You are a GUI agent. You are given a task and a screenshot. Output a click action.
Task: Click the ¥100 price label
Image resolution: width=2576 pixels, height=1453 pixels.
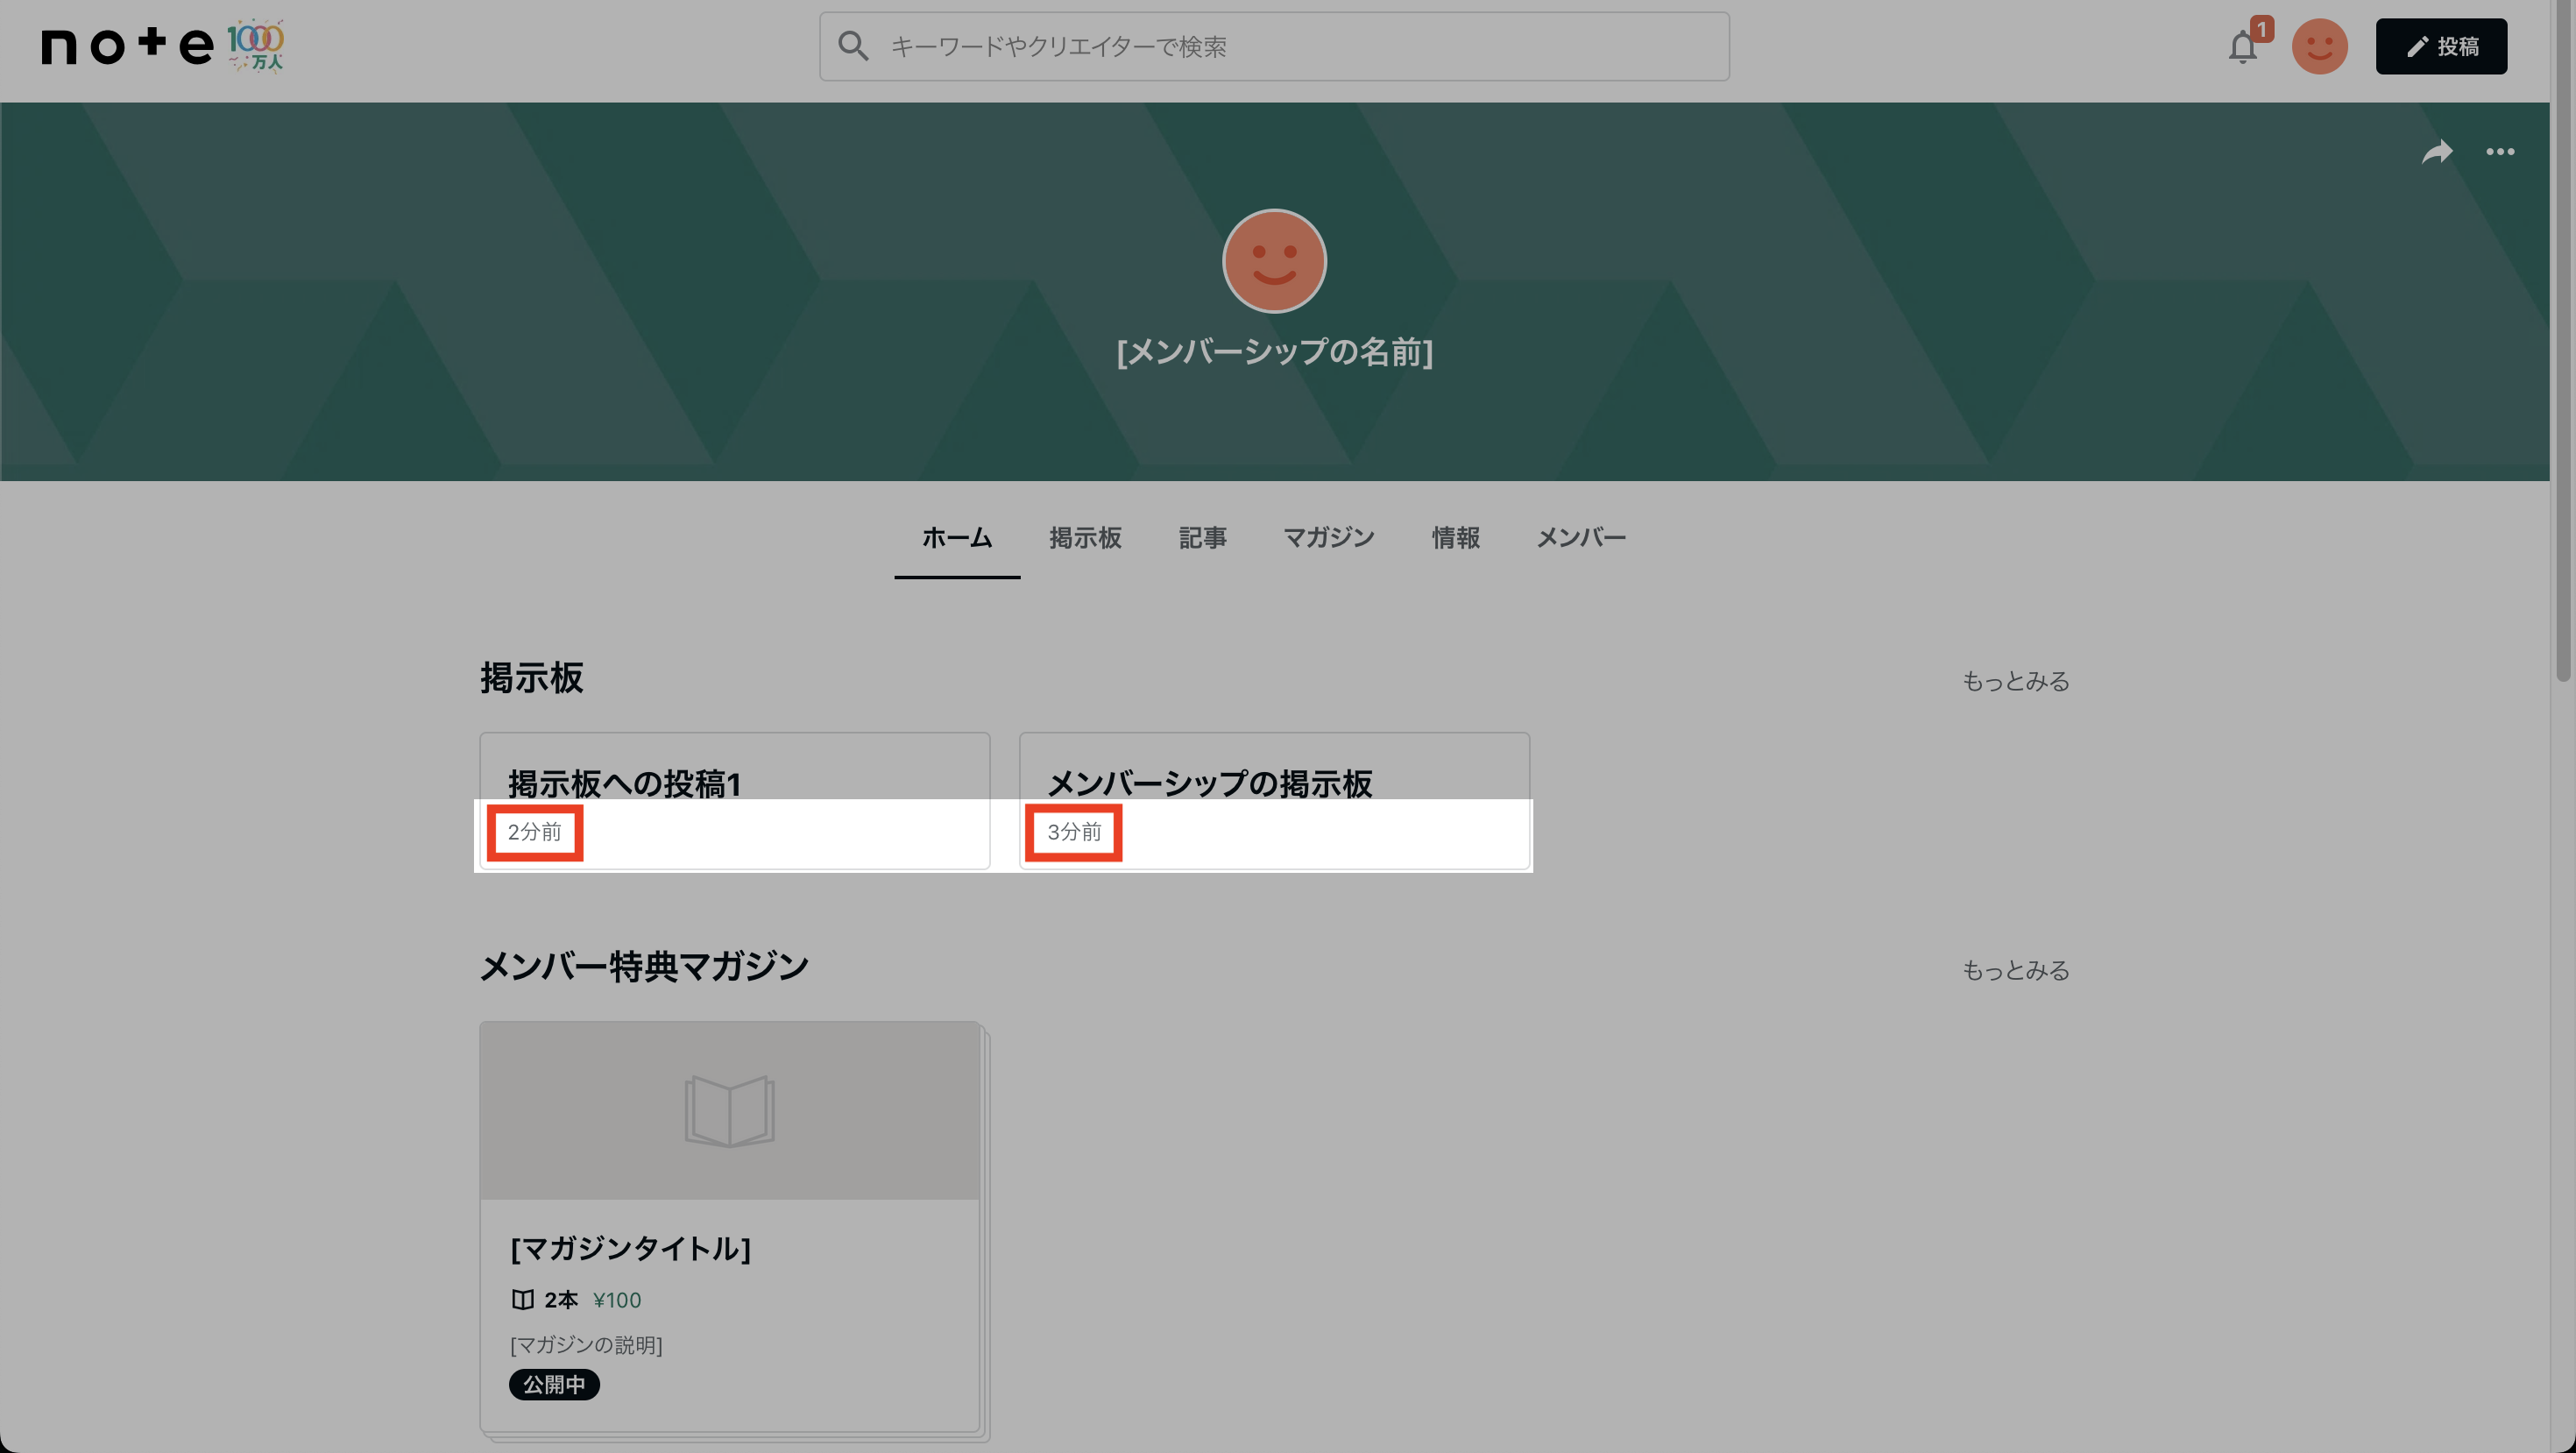pyautogui.click(x=617, y=1300)
